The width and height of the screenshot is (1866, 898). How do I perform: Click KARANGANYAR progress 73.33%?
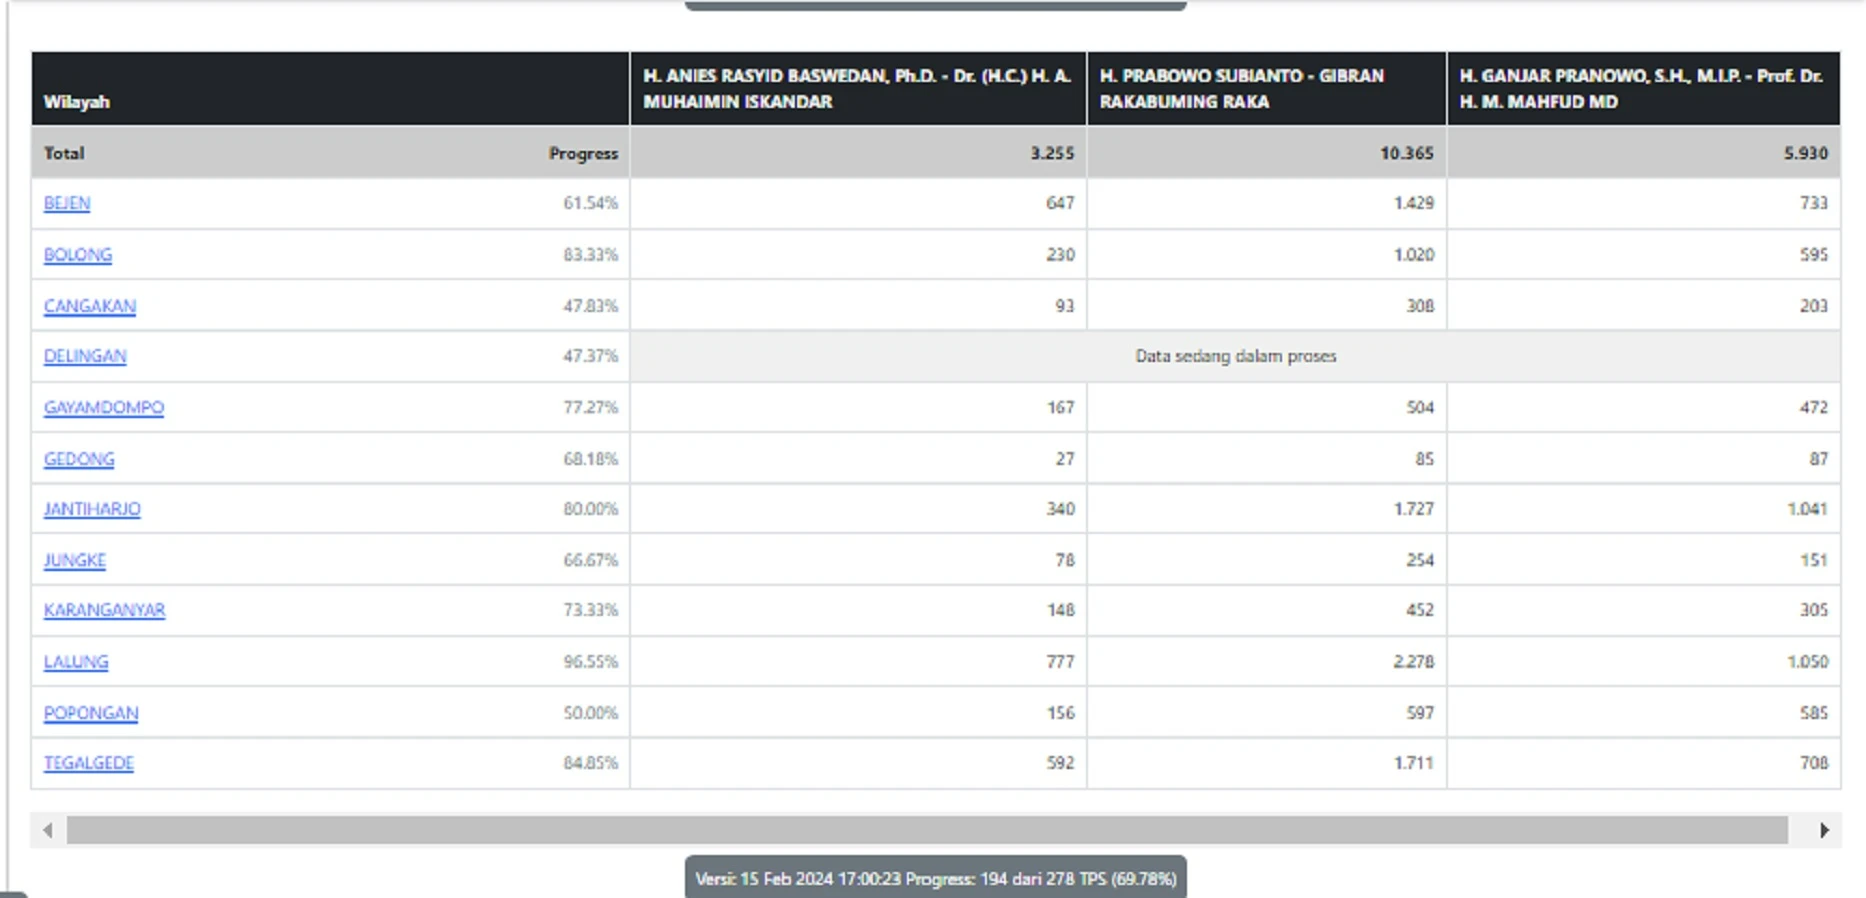(x=591, y=610)
